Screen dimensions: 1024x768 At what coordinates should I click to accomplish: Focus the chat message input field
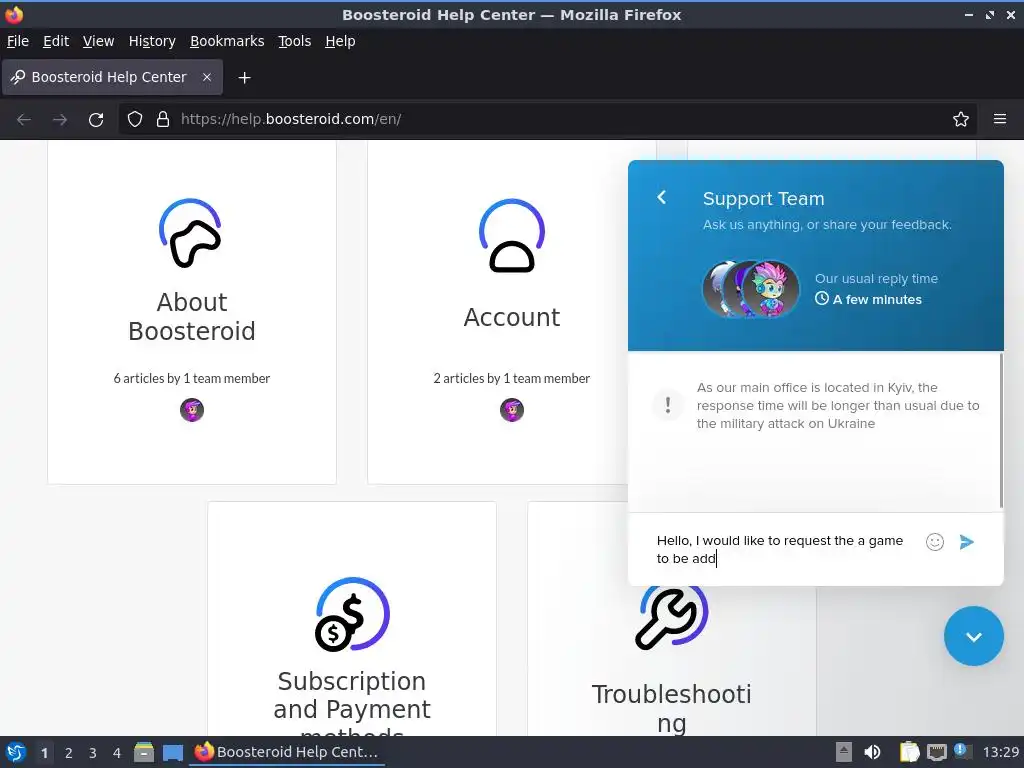(780, 549)
